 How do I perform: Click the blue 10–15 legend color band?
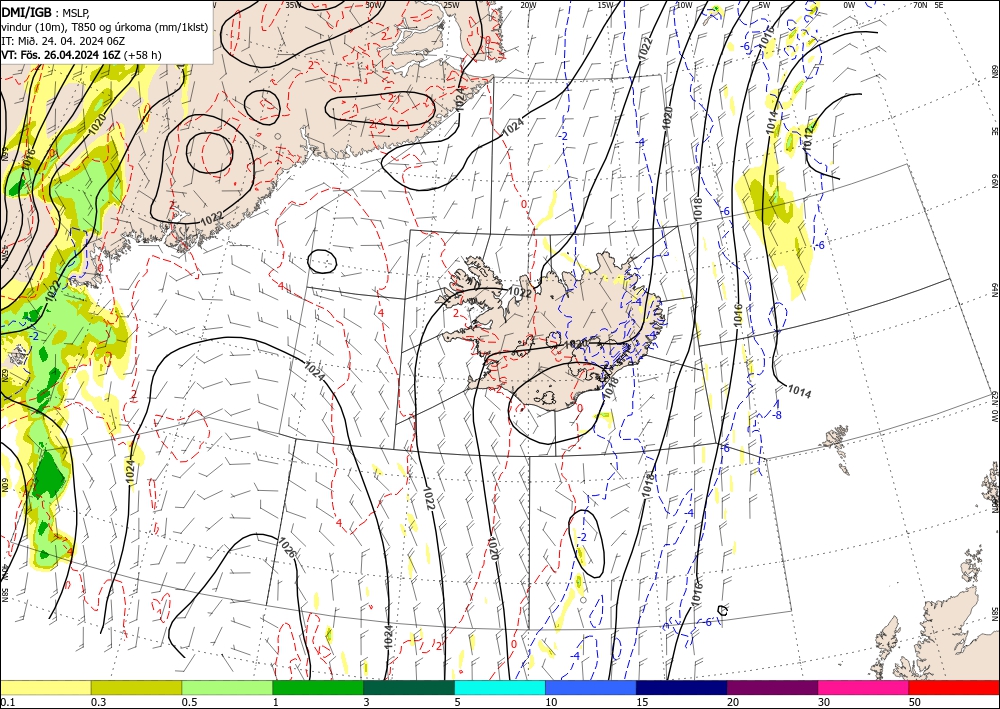(x=591, y=687)
